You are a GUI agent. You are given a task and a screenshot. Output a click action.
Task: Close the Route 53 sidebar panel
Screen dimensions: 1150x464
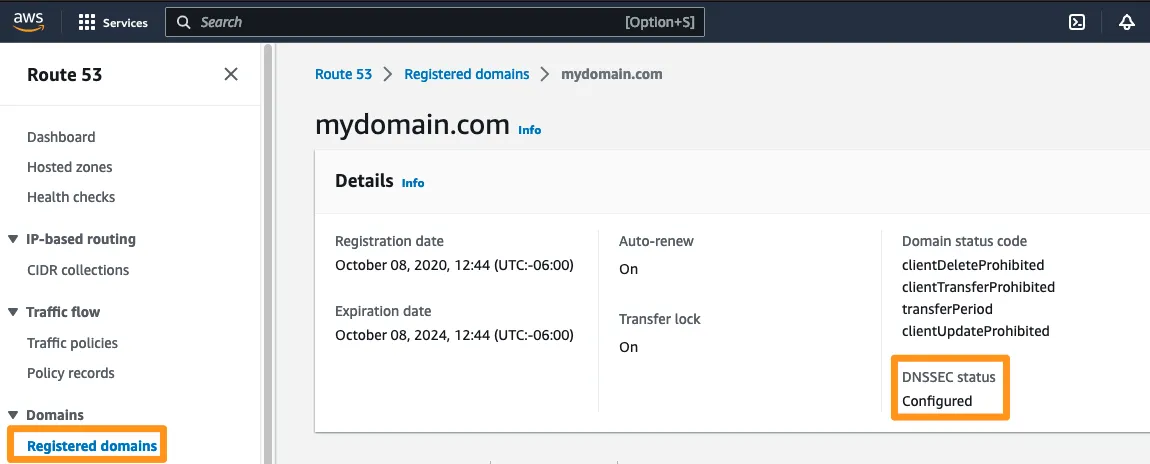point(231,74)
